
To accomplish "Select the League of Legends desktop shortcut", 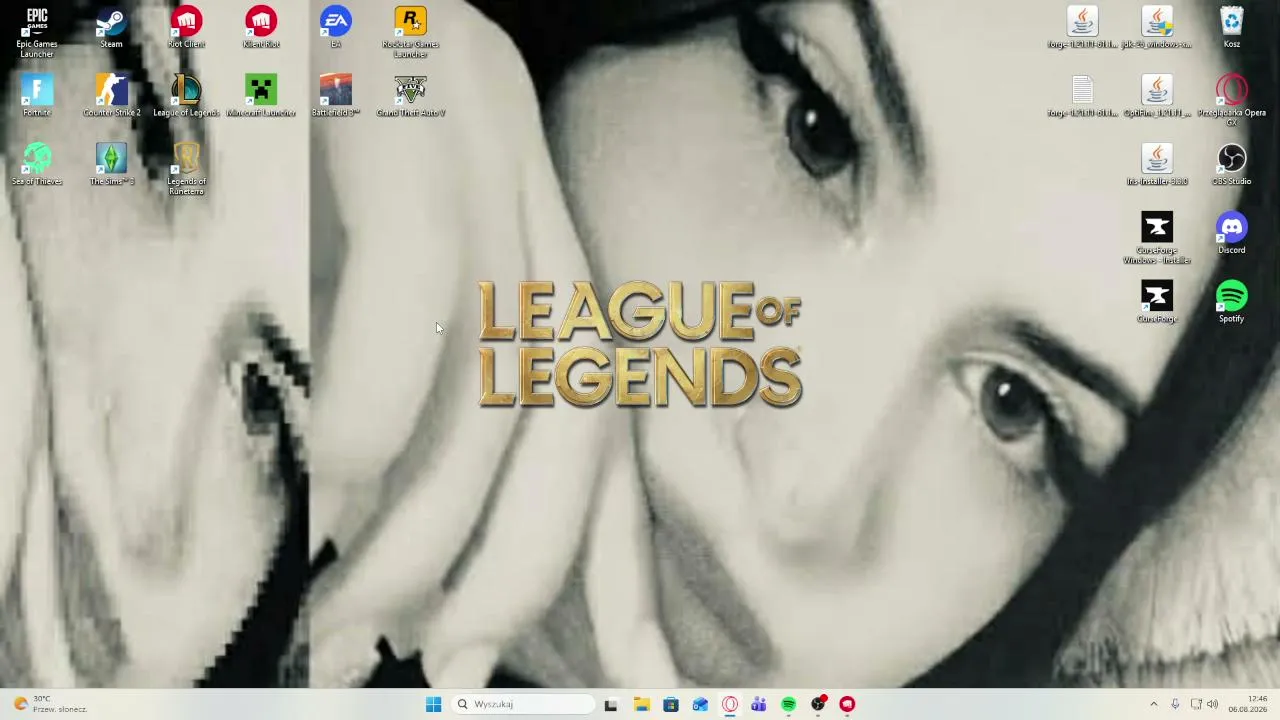I will click(x=186, y=96).
